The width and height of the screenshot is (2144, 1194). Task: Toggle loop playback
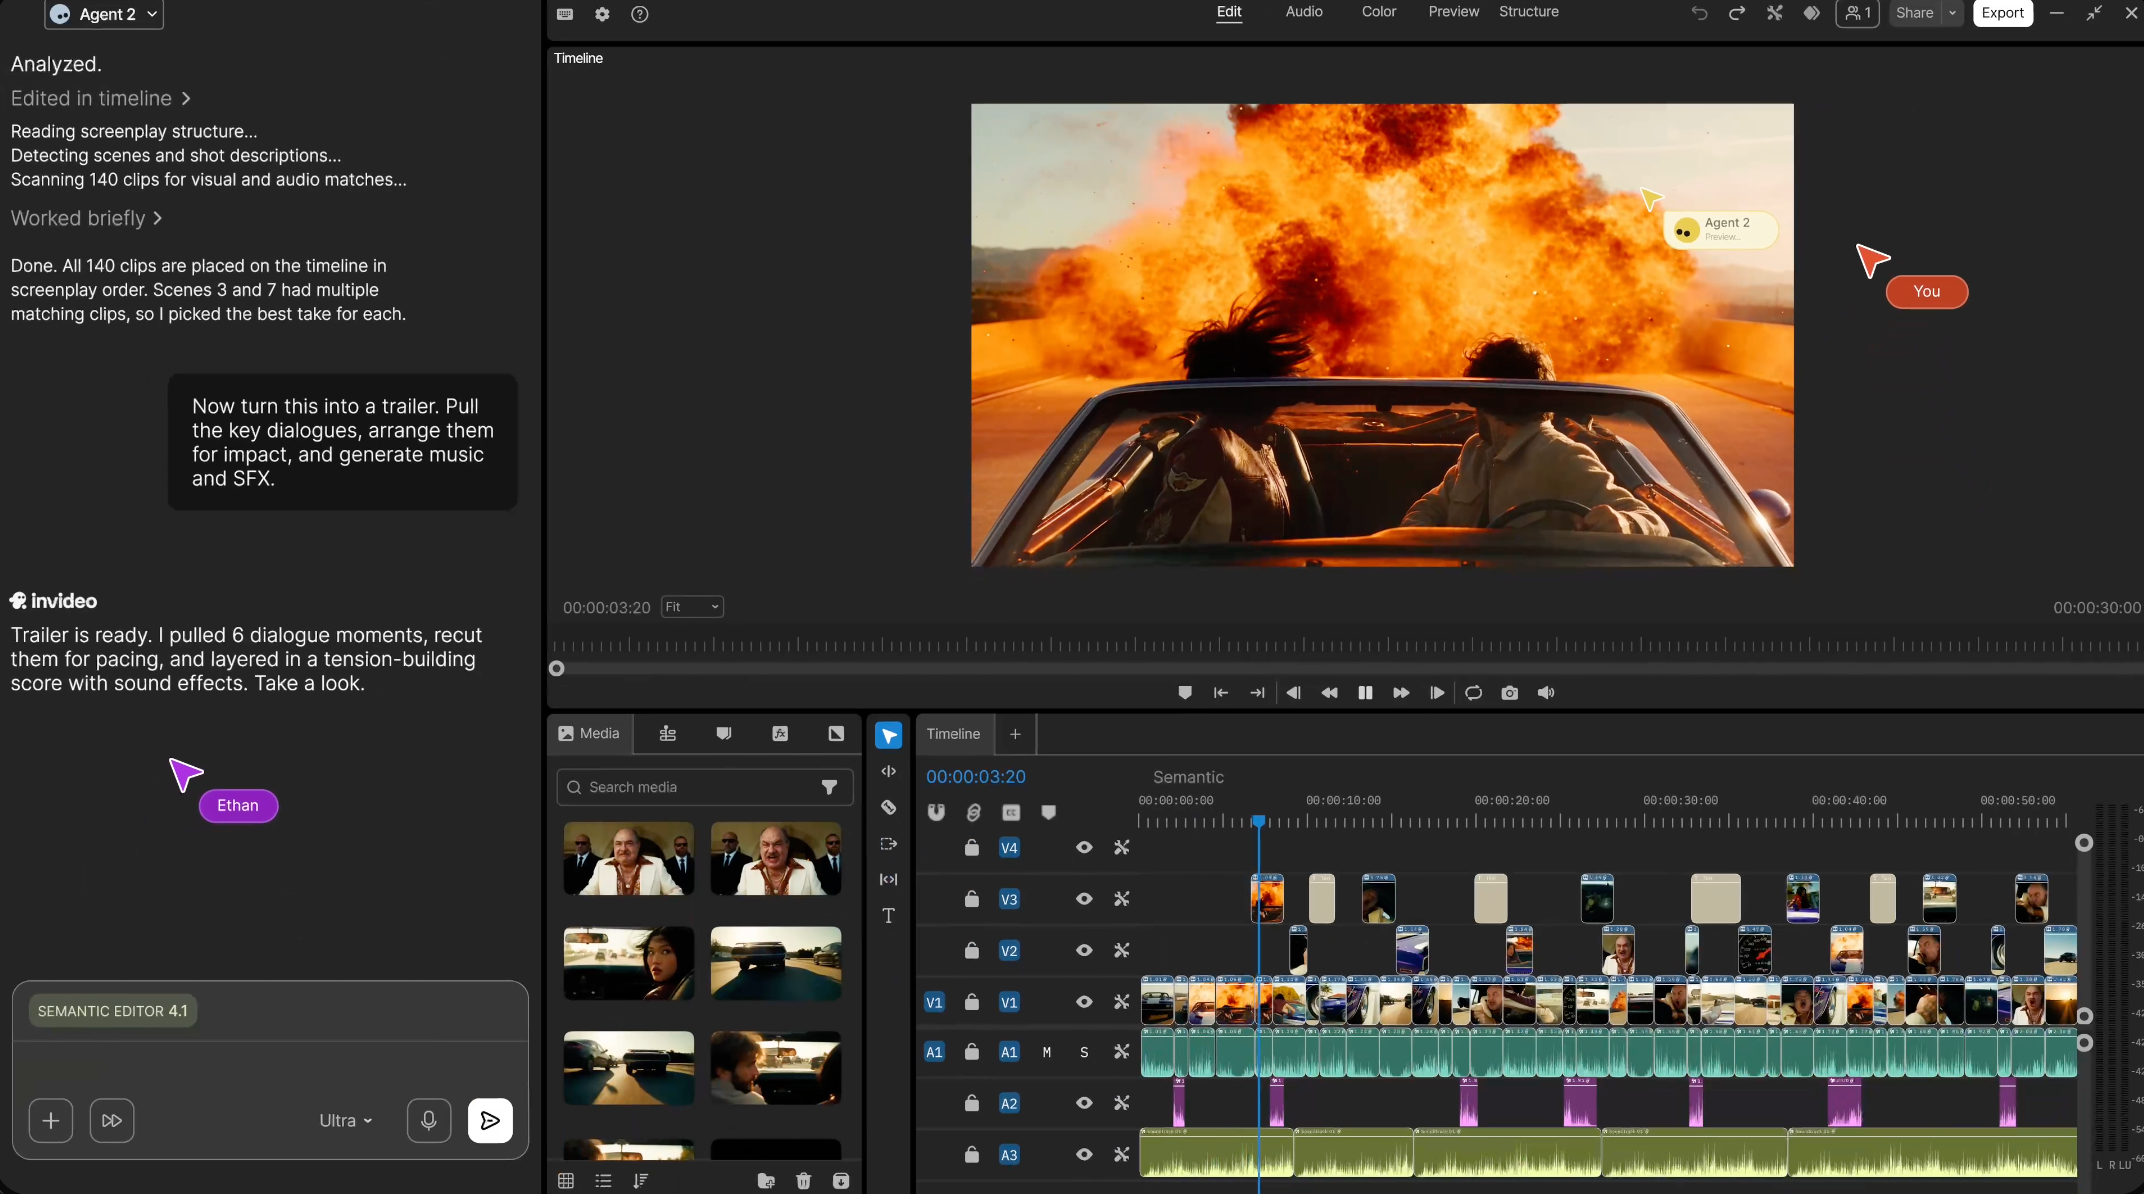(1473, 693)
